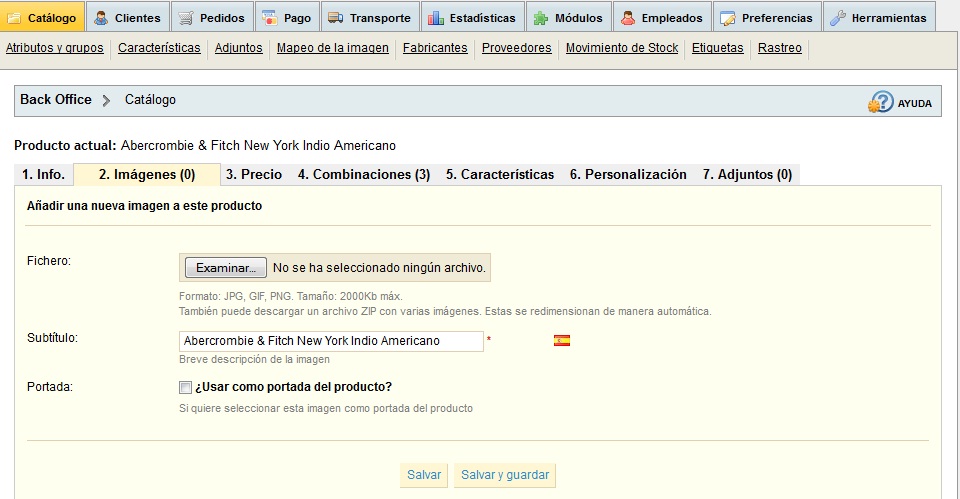This screenshot has height=499, width=960.
Task: Click the Pedidos shopping cart icon
Action: tap(186, 18)
